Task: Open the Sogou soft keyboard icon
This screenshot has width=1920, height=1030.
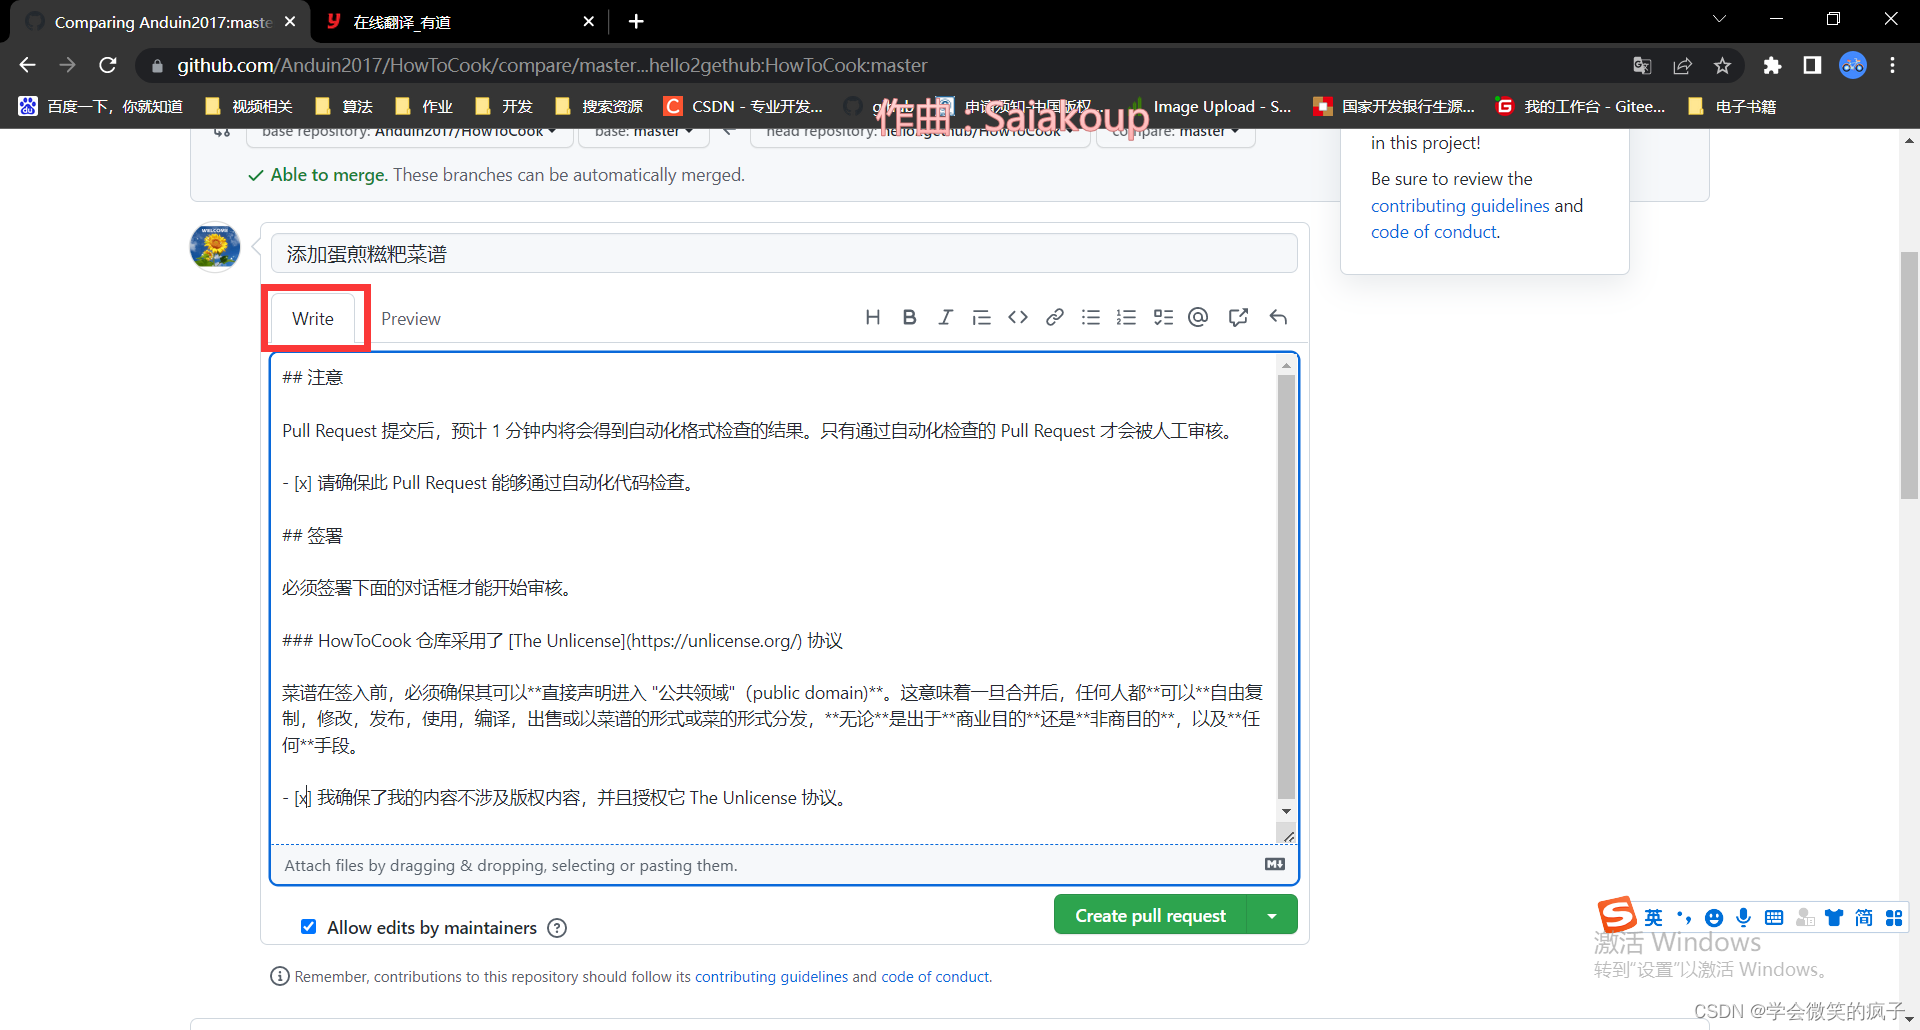Action: pos(1774,917)
